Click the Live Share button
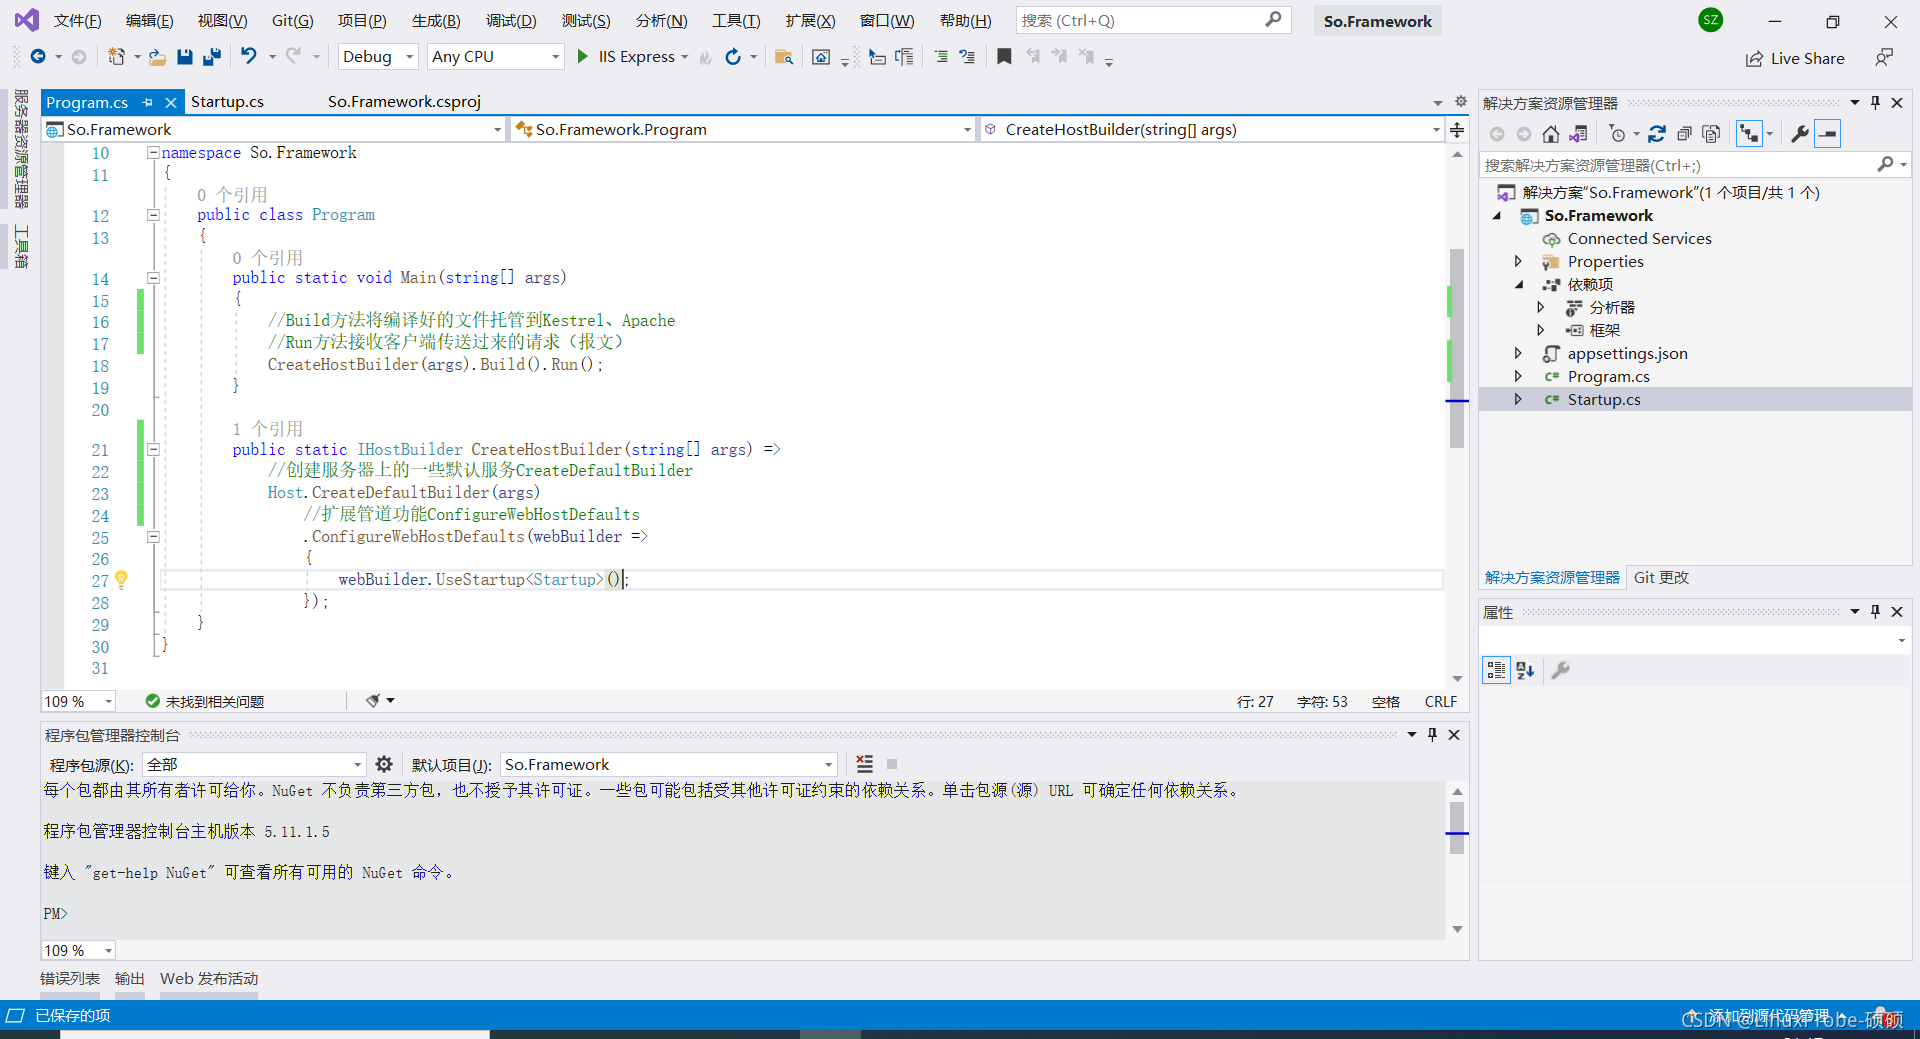 pos(1795,58)
